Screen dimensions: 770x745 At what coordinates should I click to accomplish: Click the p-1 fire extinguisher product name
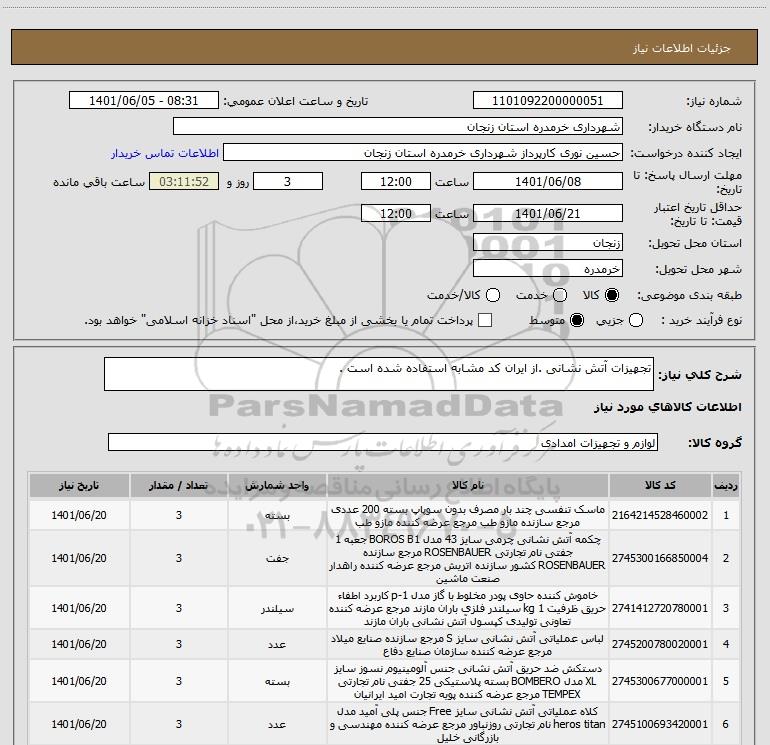click(468, 608)
